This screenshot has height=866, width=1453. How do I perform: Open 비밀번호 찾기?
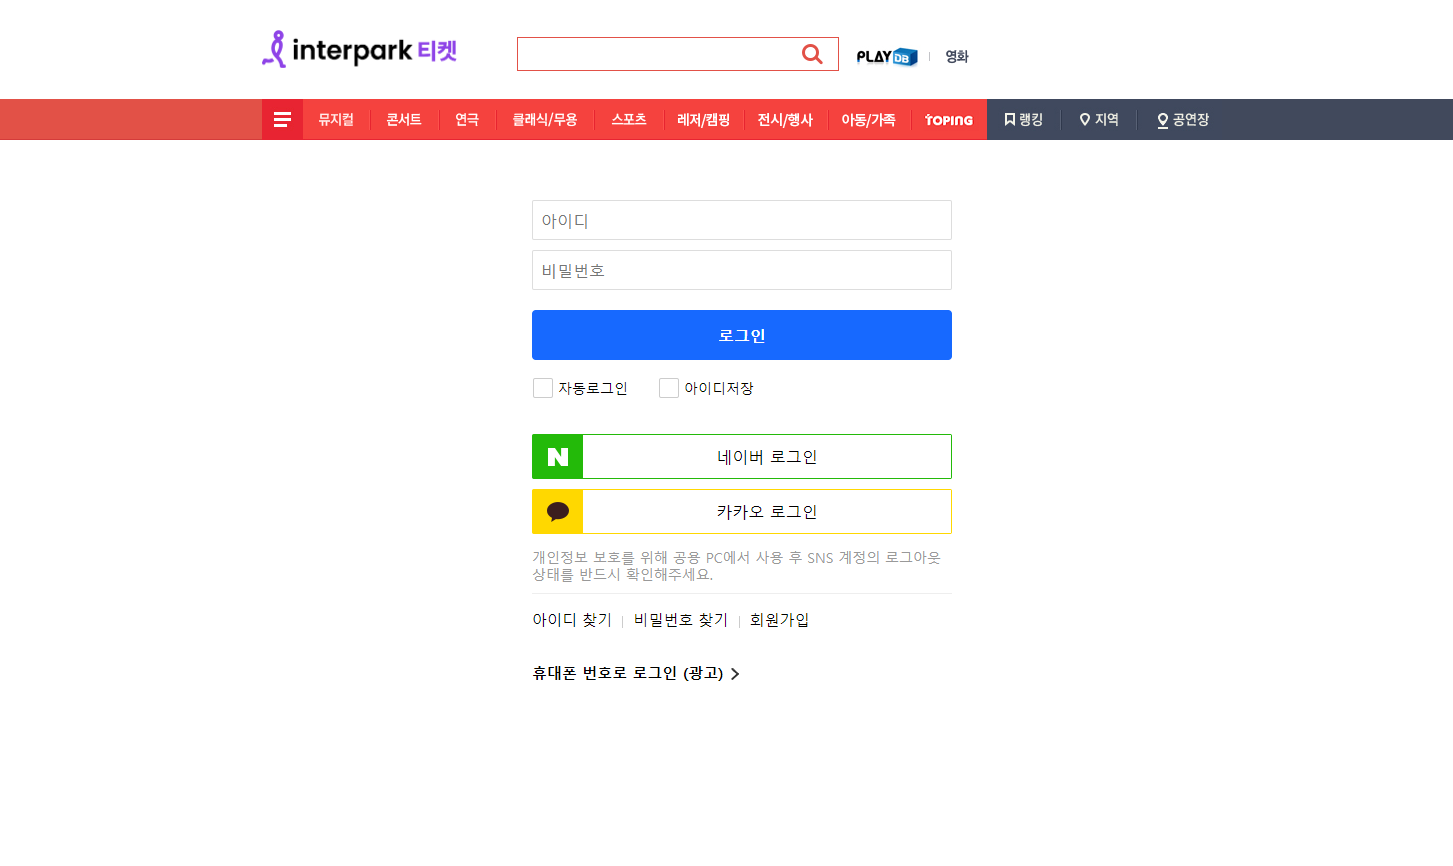[681, 620]
